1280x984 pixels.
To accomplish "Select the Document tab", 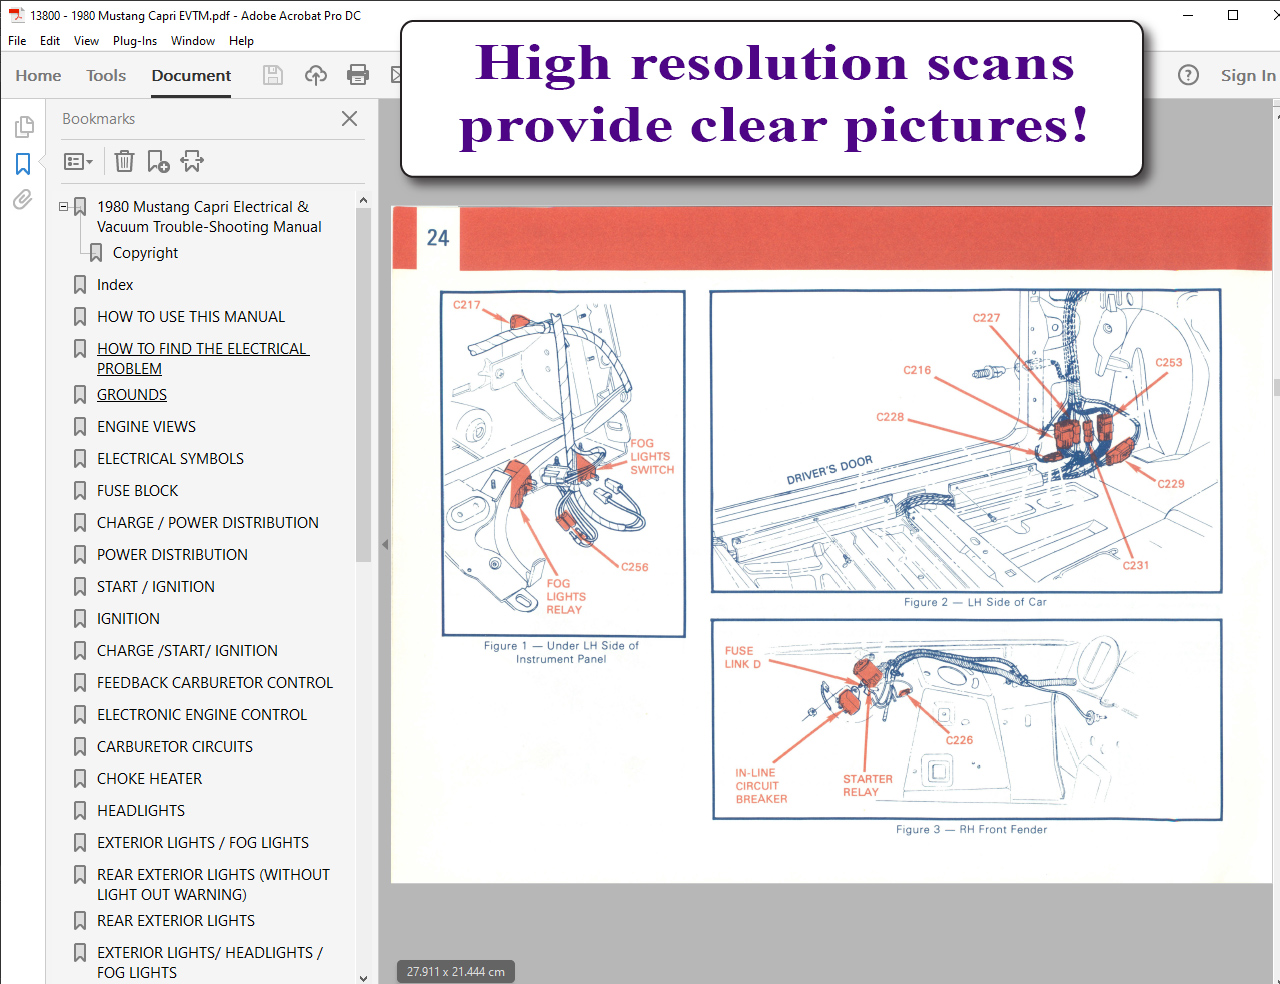I will pos(191,75).
